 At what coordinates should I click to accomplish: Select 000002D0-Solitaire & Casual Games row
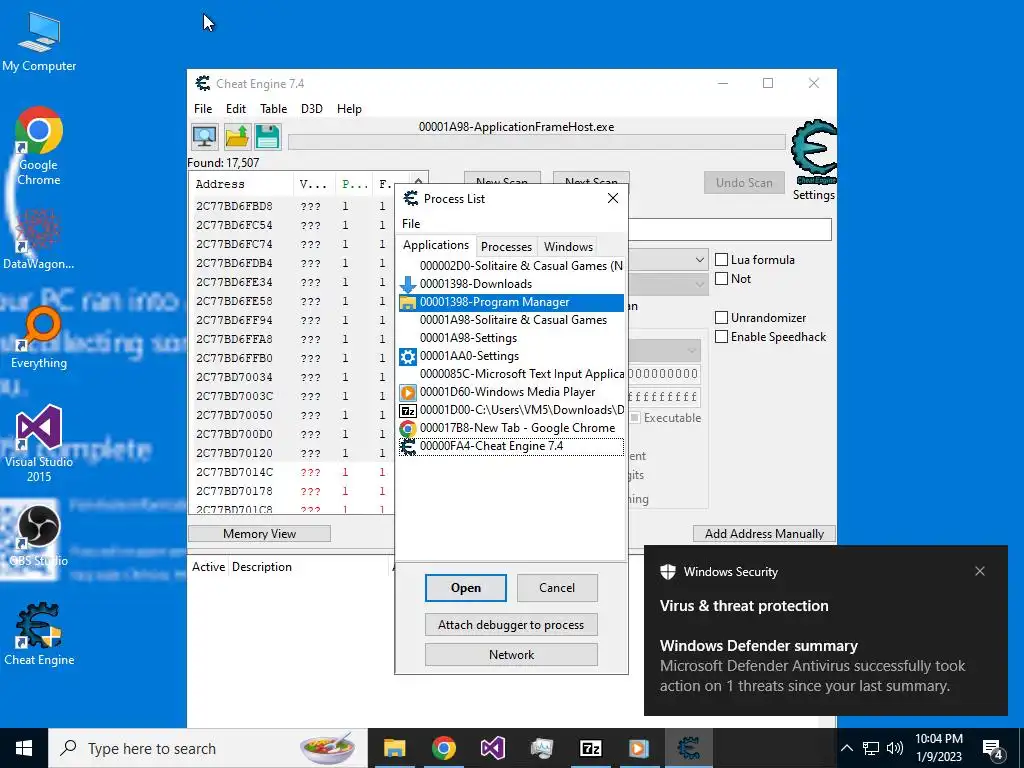(x=511, y=266)
